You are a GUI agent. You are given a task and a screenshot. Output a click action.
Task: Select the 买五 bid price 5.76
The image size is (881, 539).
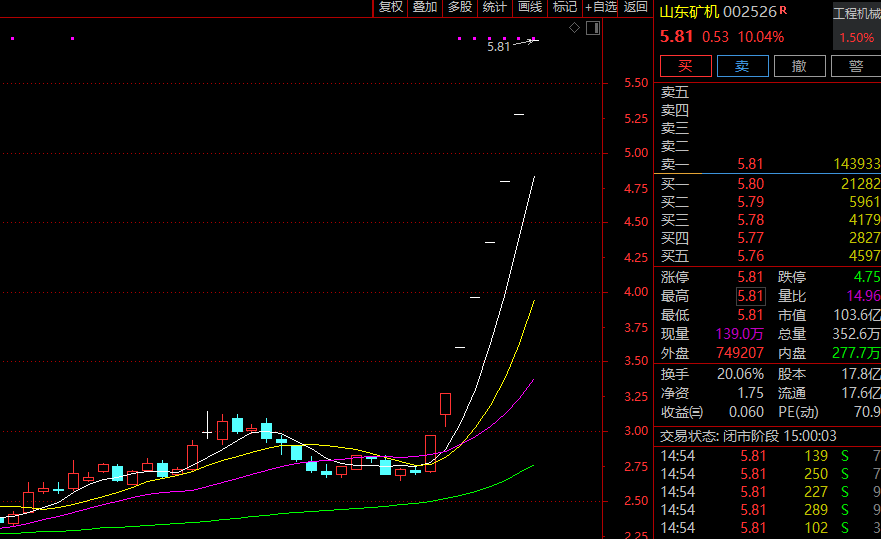coord(750,256)
